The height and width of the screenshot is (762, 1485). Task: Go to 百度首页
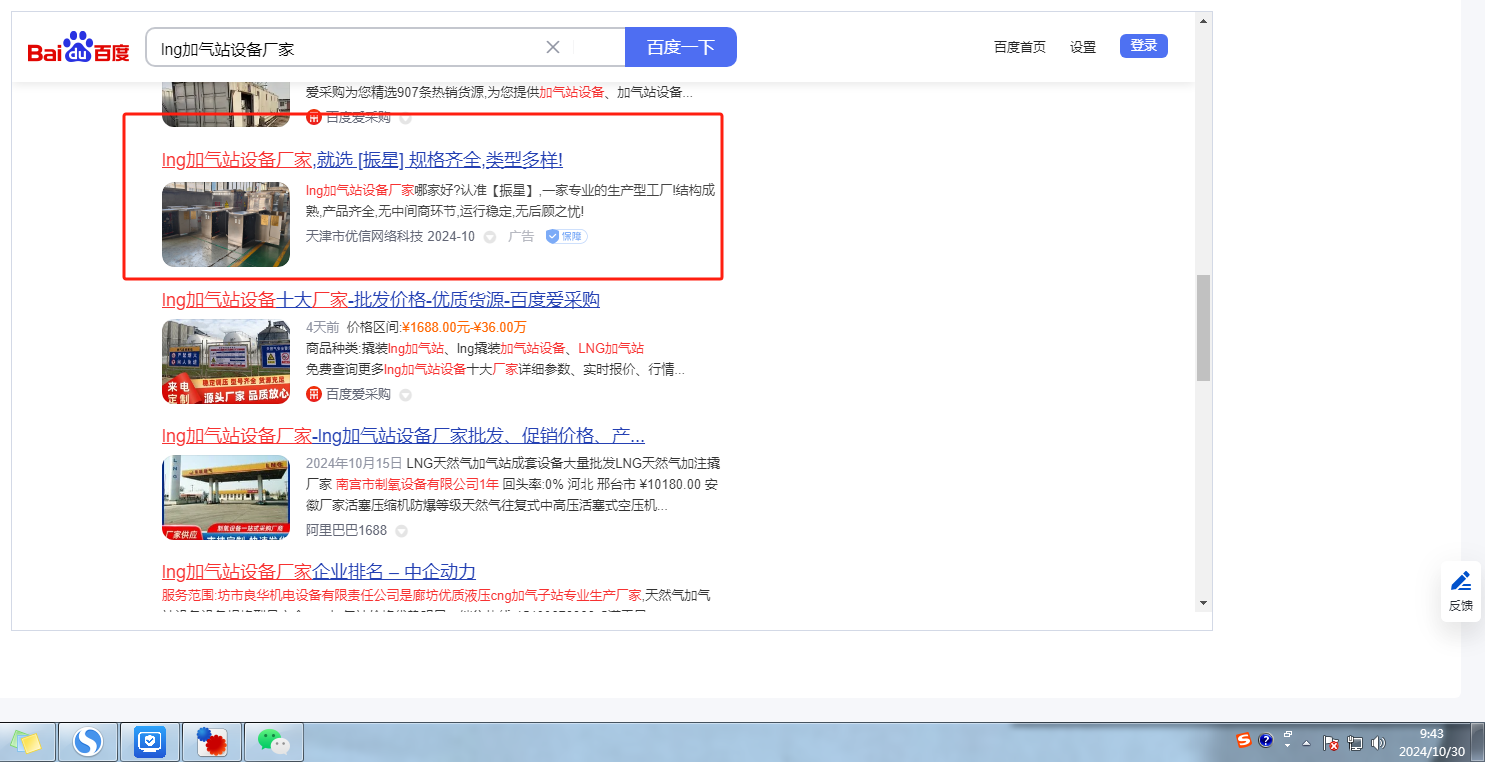point(1020,47)
